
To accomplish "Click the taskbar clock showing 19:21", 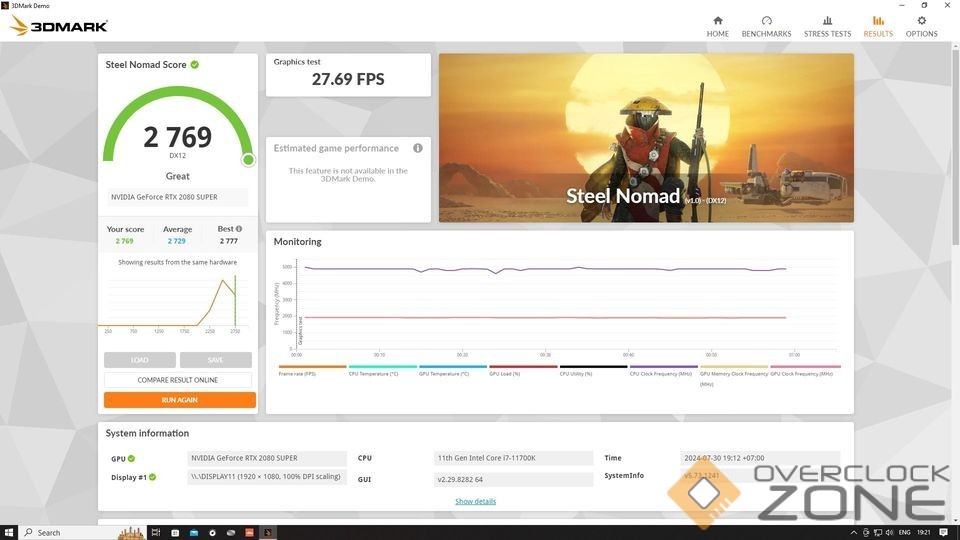I will tap(924, 533).
